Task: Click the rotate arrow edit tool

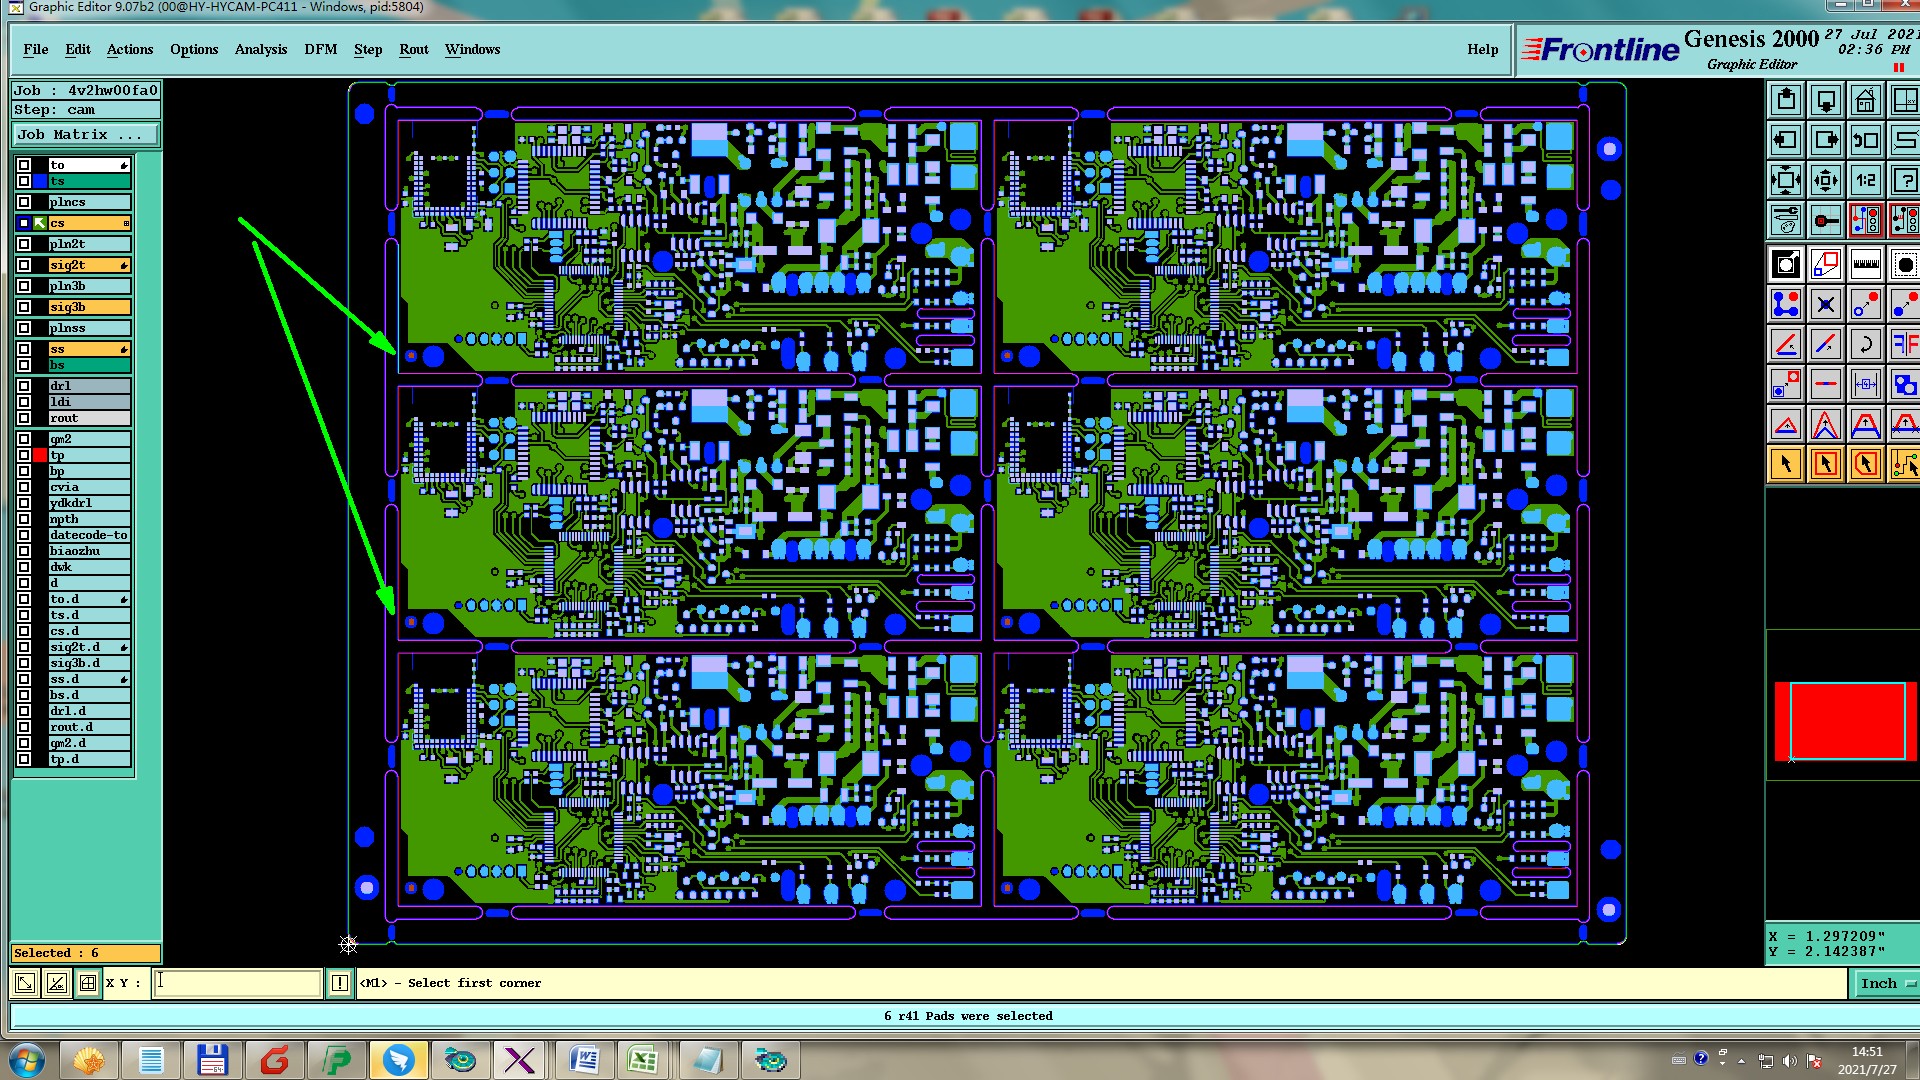Action: tap(1865, 345)
